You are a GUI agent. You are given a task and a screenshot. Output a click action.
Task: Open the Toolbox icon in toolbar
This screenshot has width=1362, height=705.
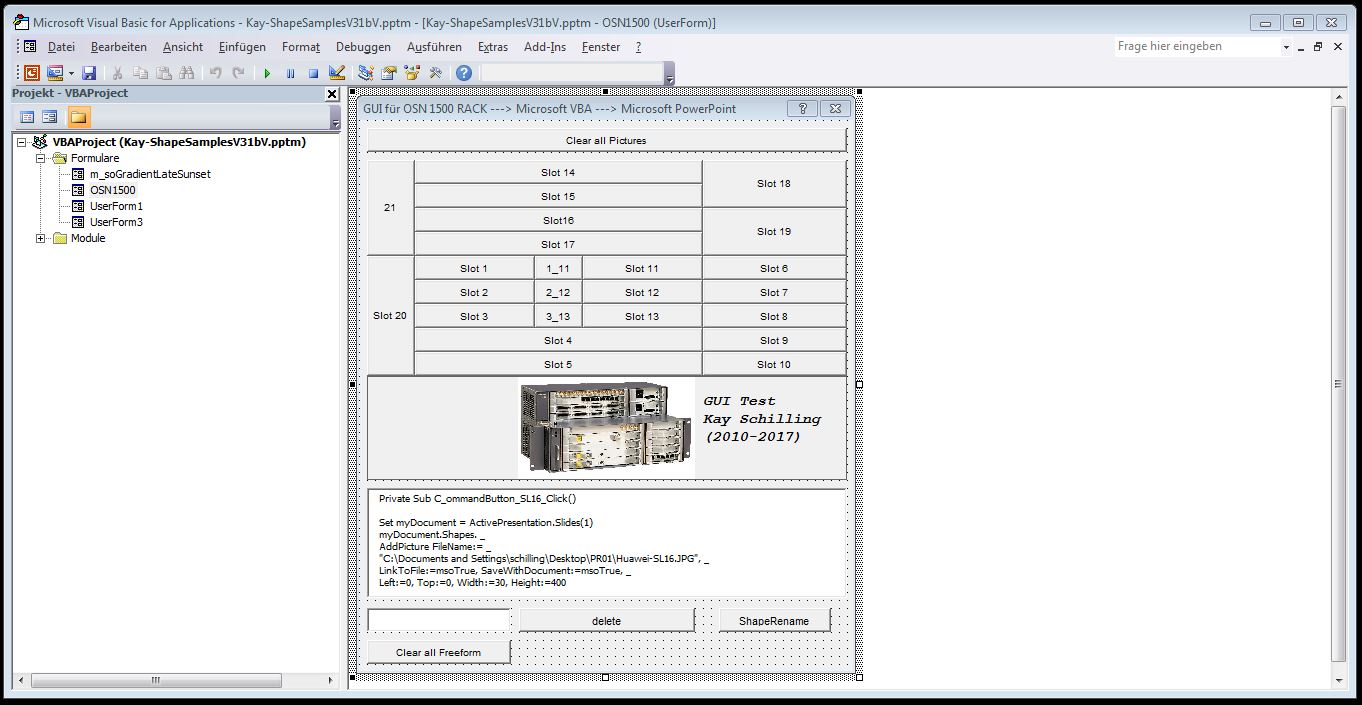pos(435,73)
